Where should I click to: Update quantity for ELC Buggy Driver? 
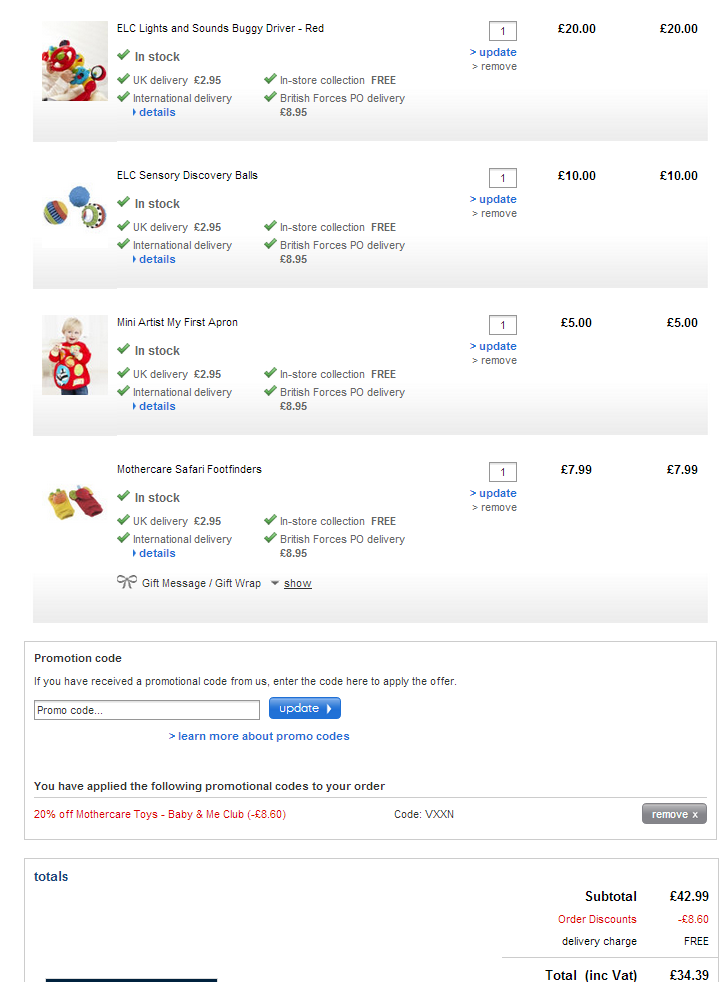494,52
